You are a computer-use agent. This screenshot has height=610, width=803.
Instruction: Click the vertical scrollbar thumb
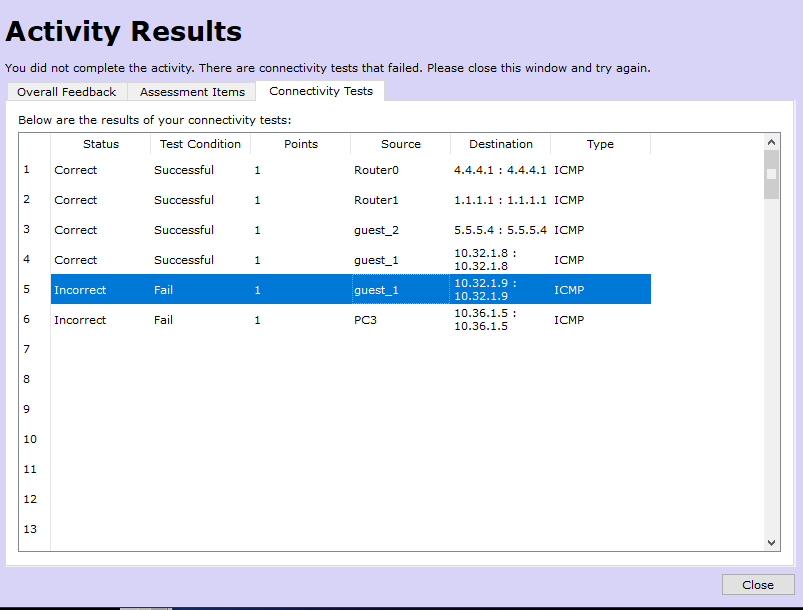[x=771, y=174]
